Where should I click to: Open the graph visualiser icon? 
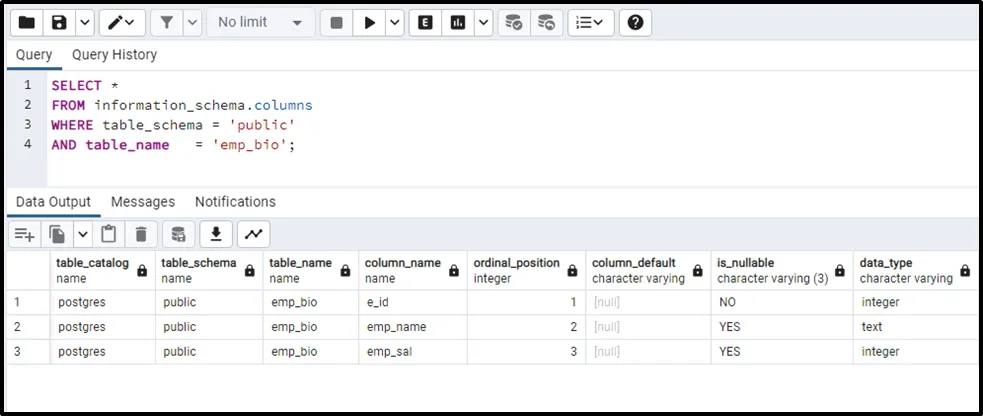(254, 234)
